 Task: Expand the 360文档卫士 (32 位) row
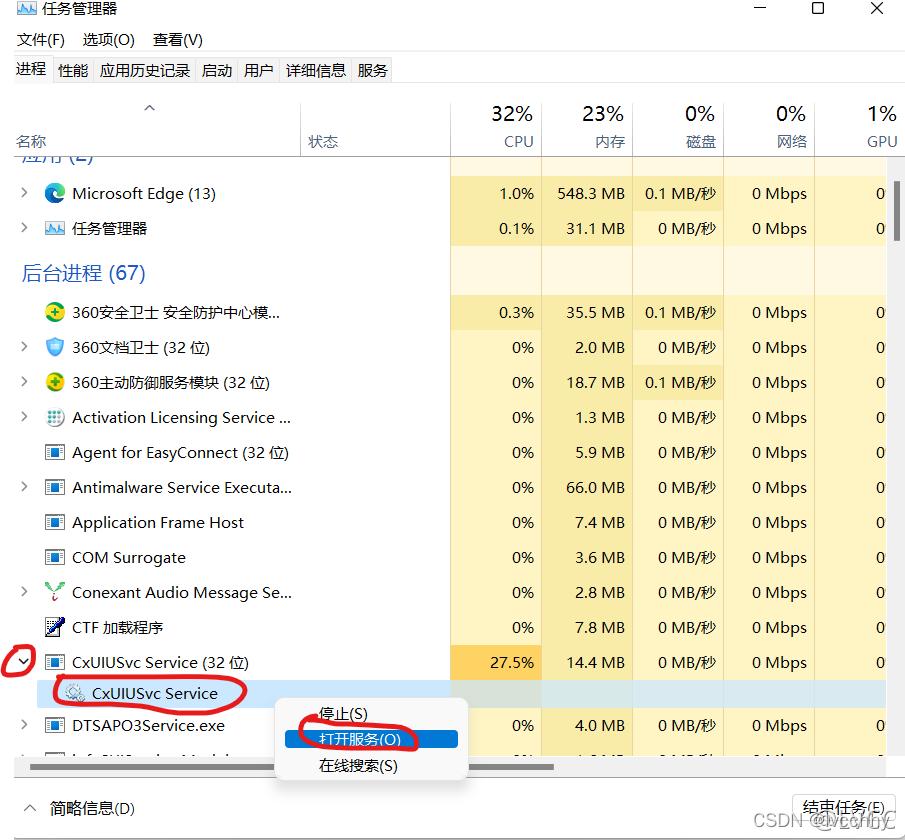(x=24, y=347)
